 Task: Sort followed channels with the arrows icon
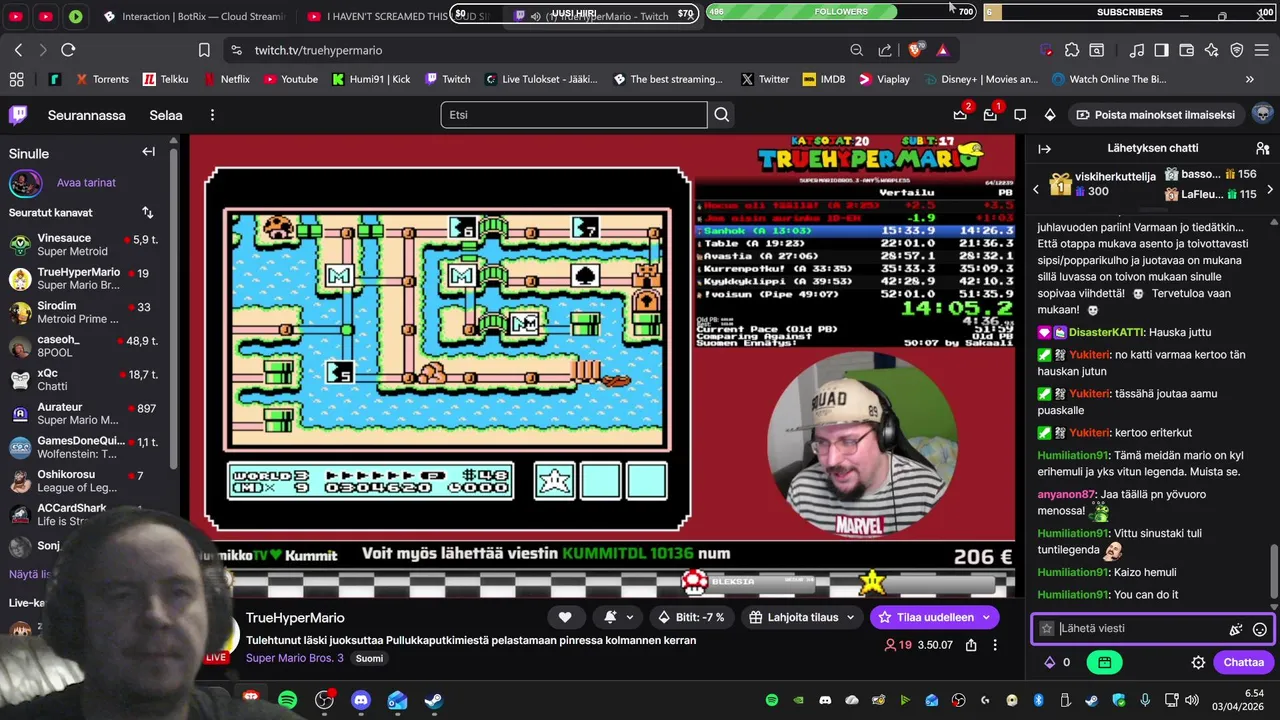click(x=148, y=212)
